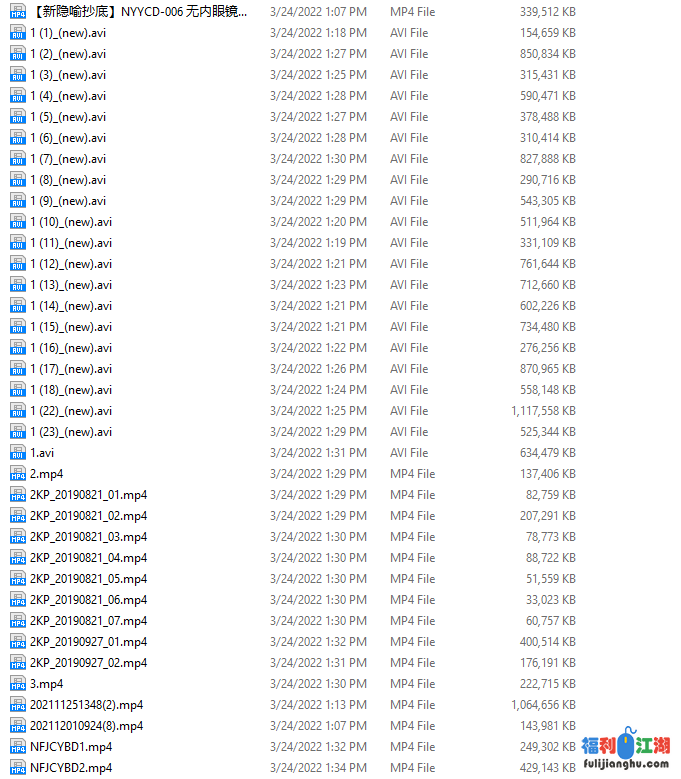The height and width of the screenshot is (779, 681).
Task: Select the MP4 icon for NFJCYBD1.mp4
Action: click(x=18, y=747)
